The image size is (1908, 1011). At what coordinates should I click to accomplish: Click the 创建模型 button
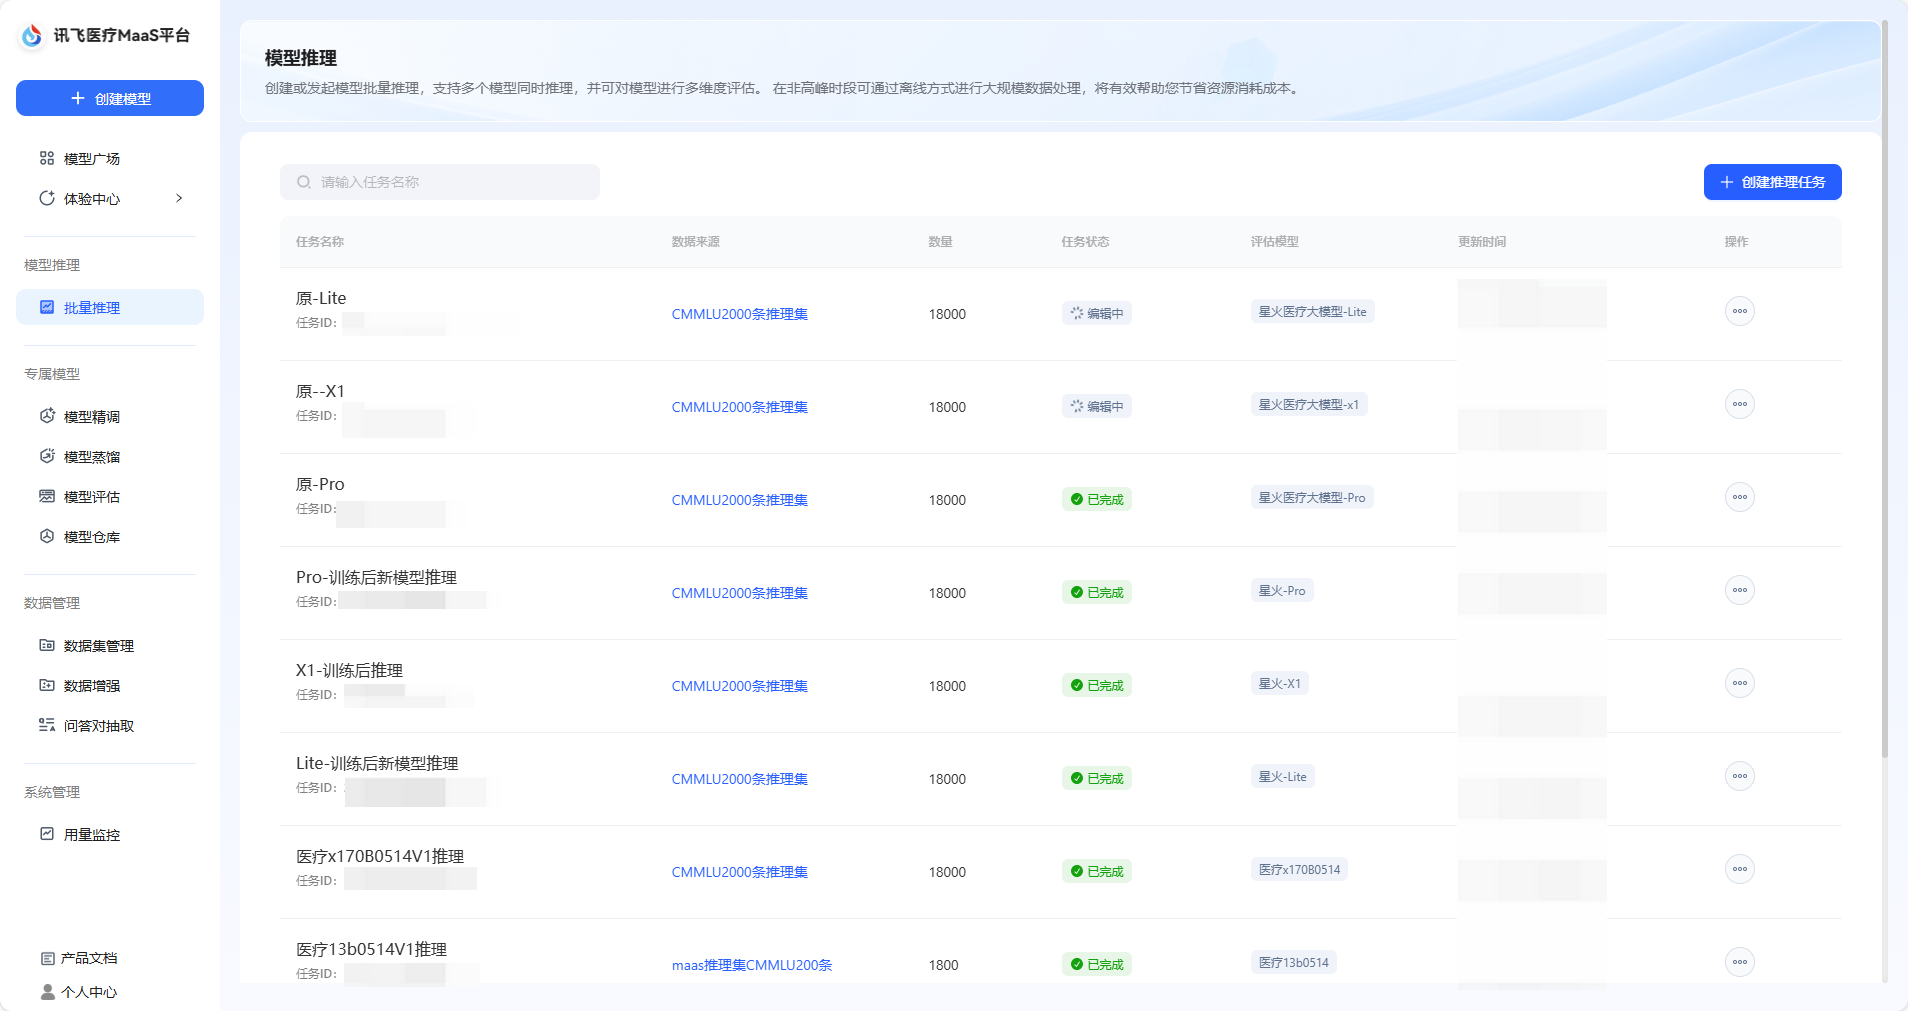110,98
